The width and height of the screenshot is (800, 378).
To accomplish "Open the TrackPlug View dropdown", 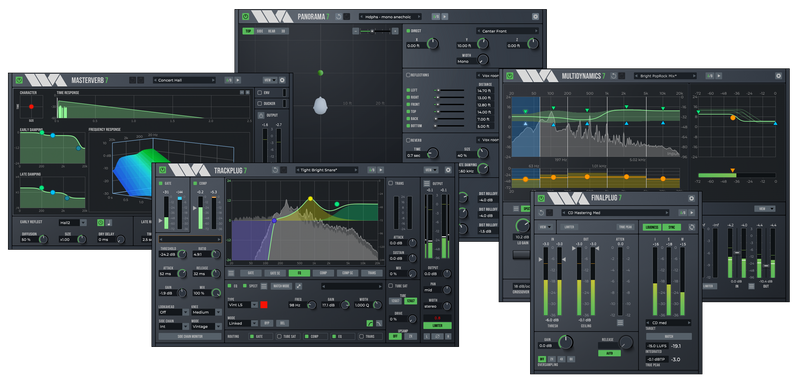I will tap(431, 170).
